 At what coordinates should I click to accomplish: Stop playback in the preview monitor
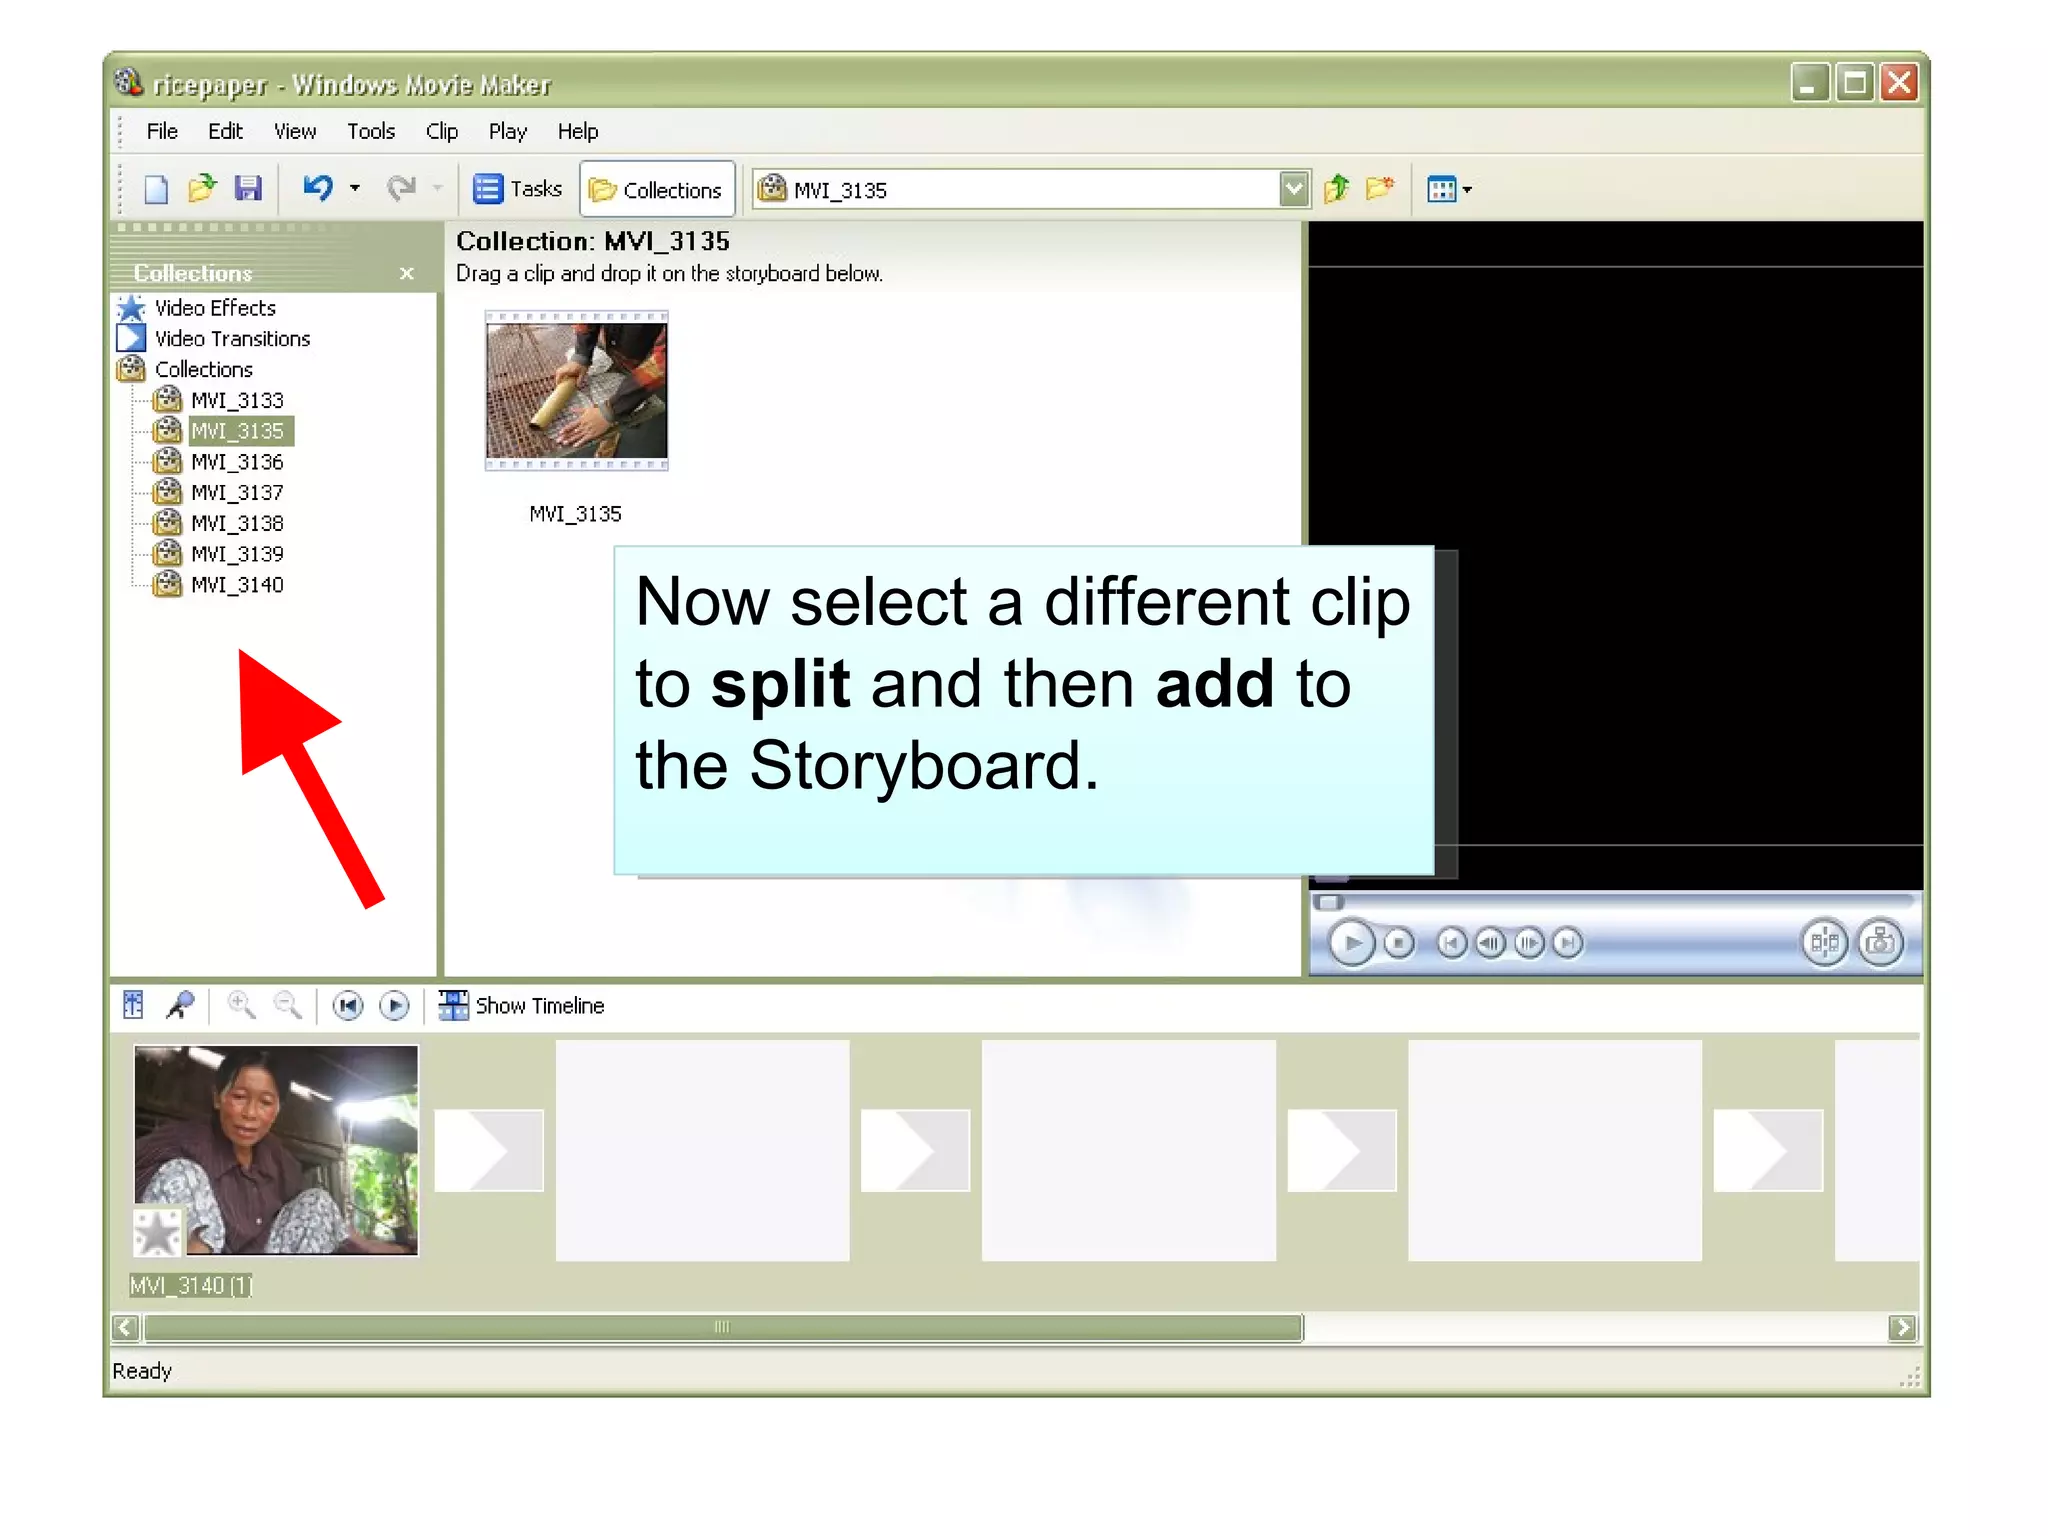[1399, 943]
